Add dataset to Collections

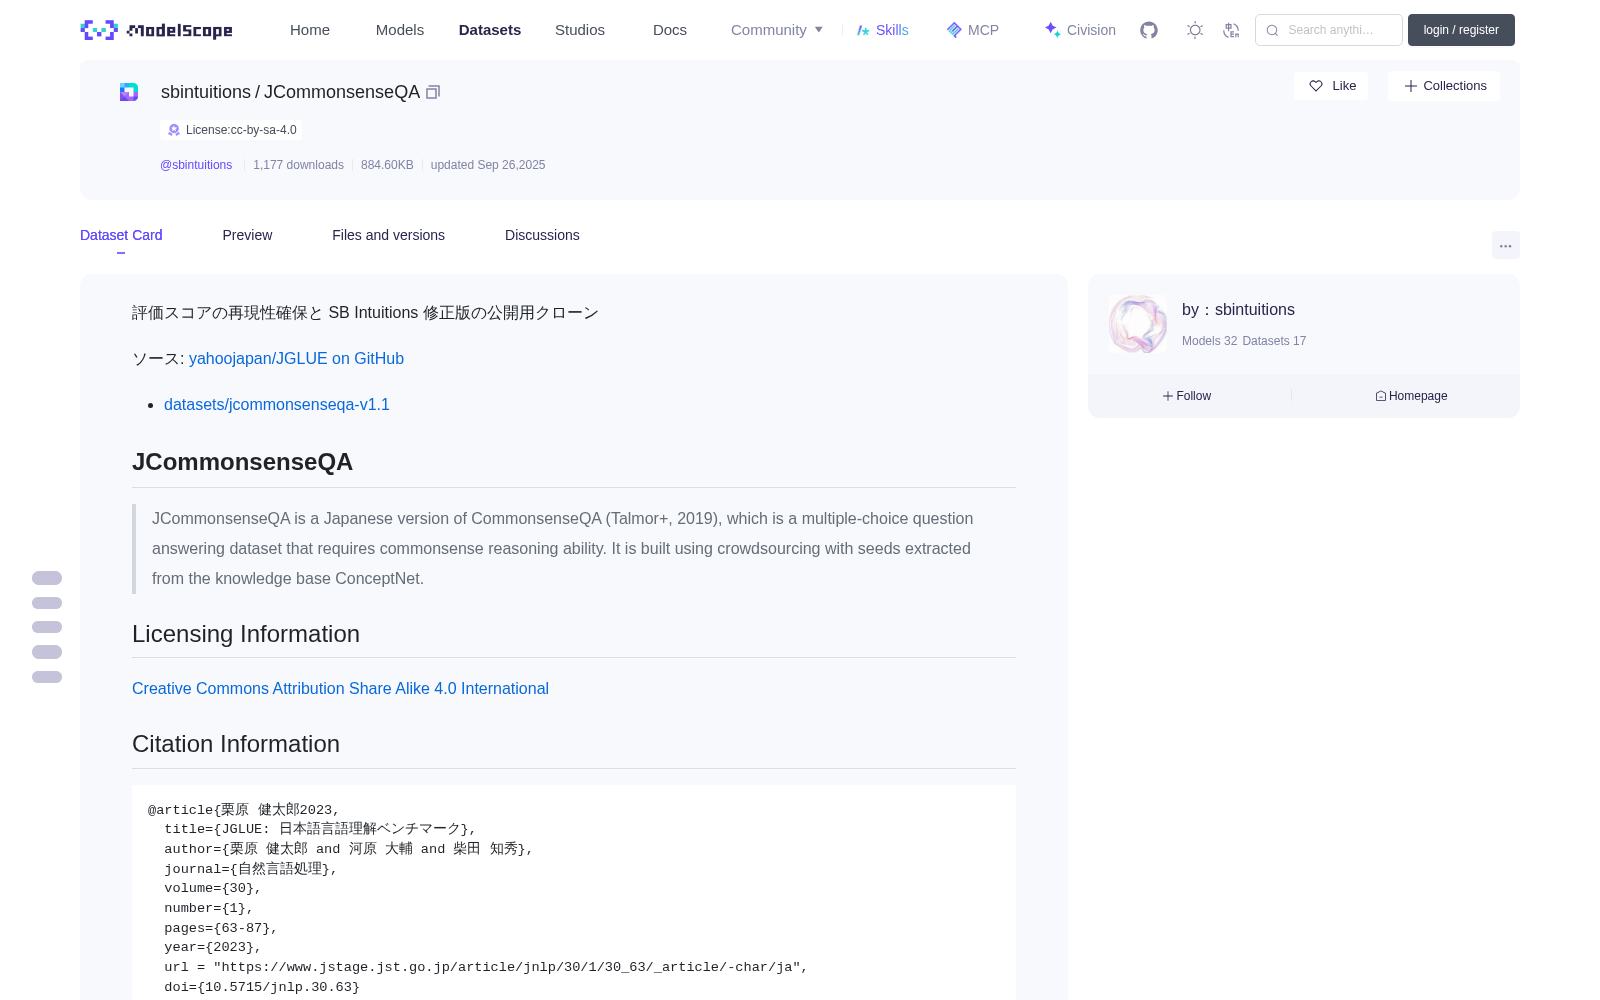click(1444, 86)
